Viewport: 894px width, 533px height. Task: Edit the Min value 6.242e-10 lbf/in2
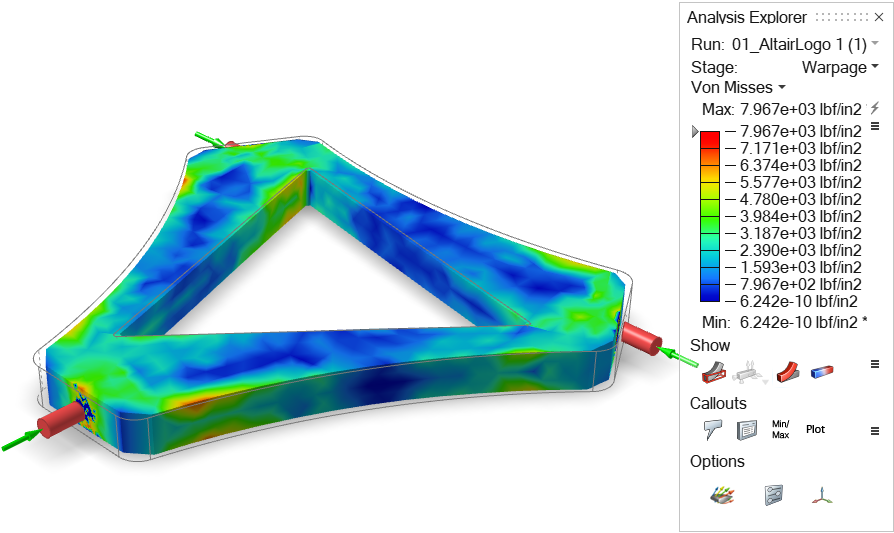click(x=798, y=322)
